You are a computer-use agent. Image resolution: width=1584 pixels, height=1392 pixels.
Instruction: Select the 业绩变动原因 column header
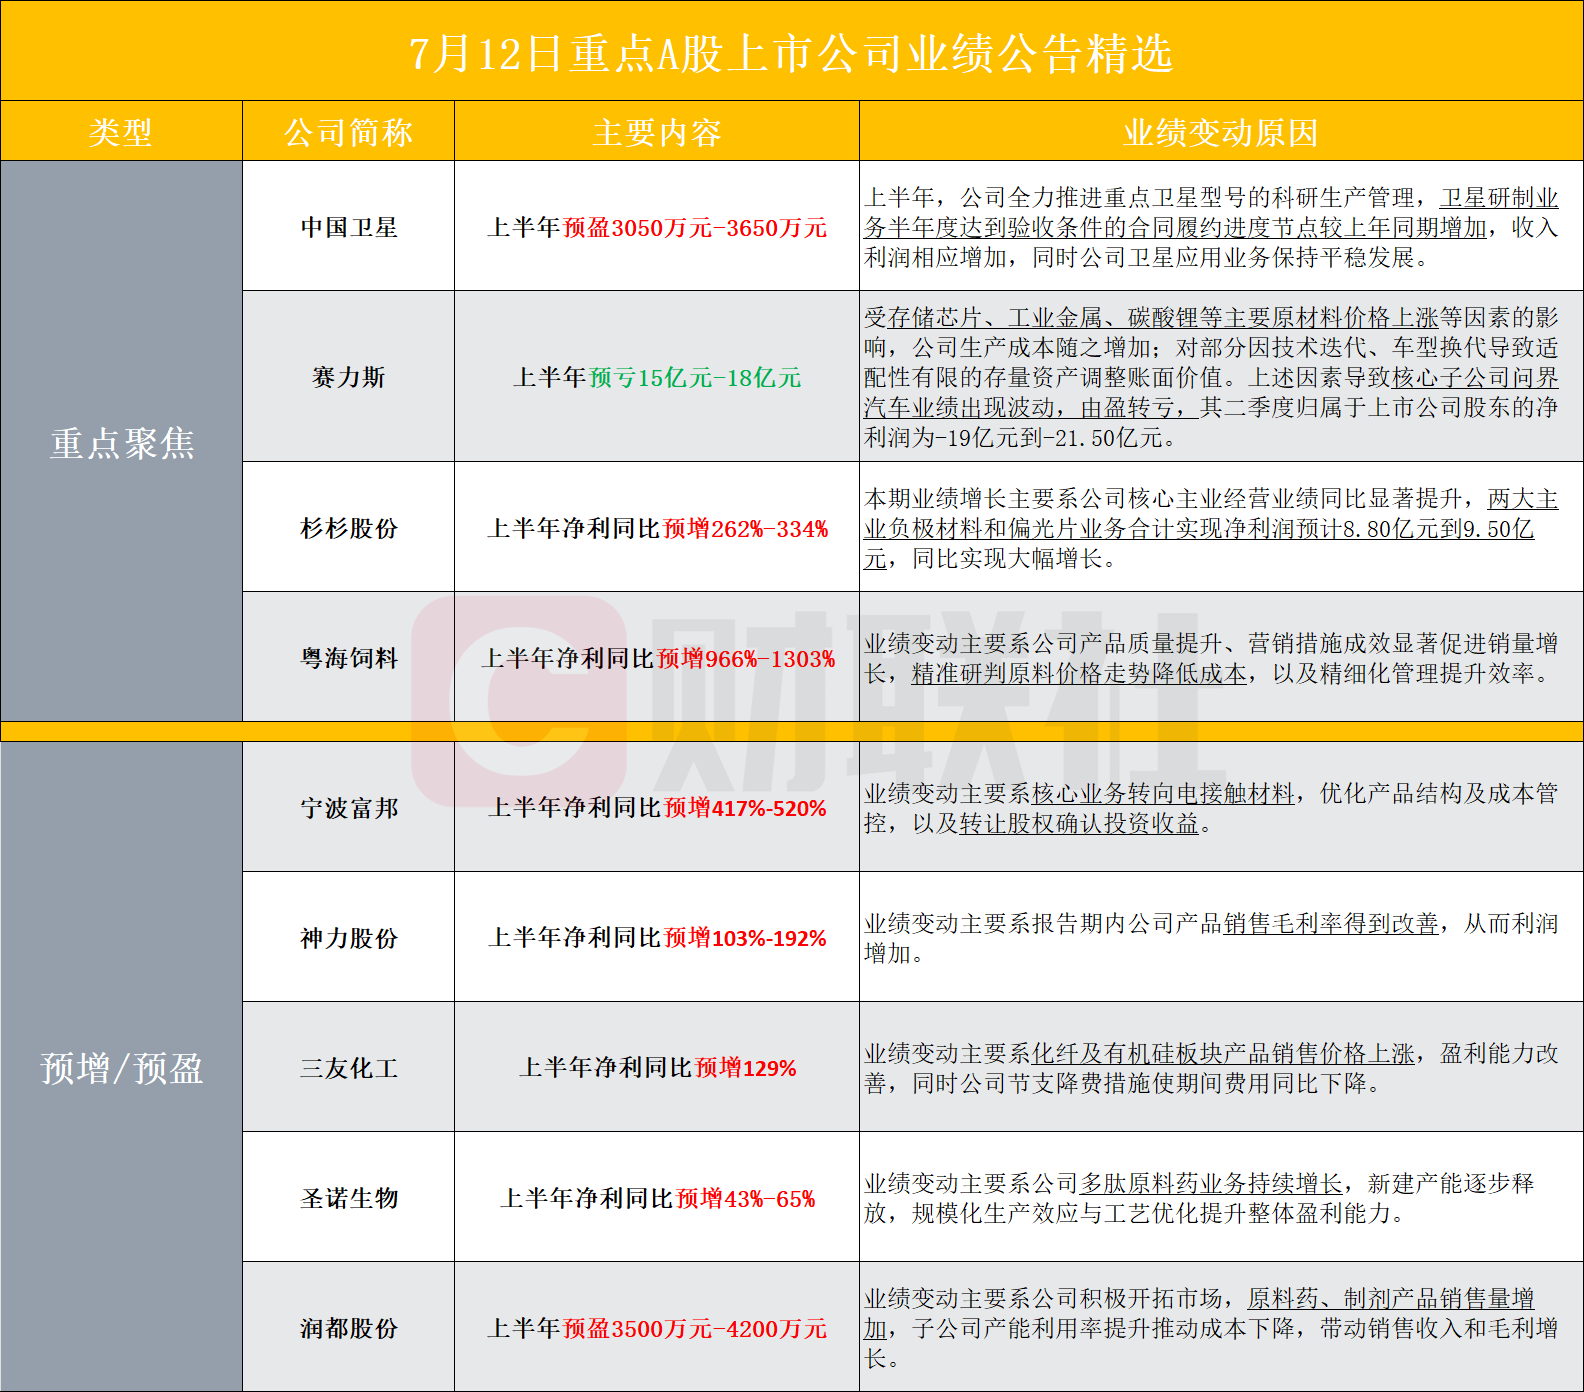tap(1221, 132)
